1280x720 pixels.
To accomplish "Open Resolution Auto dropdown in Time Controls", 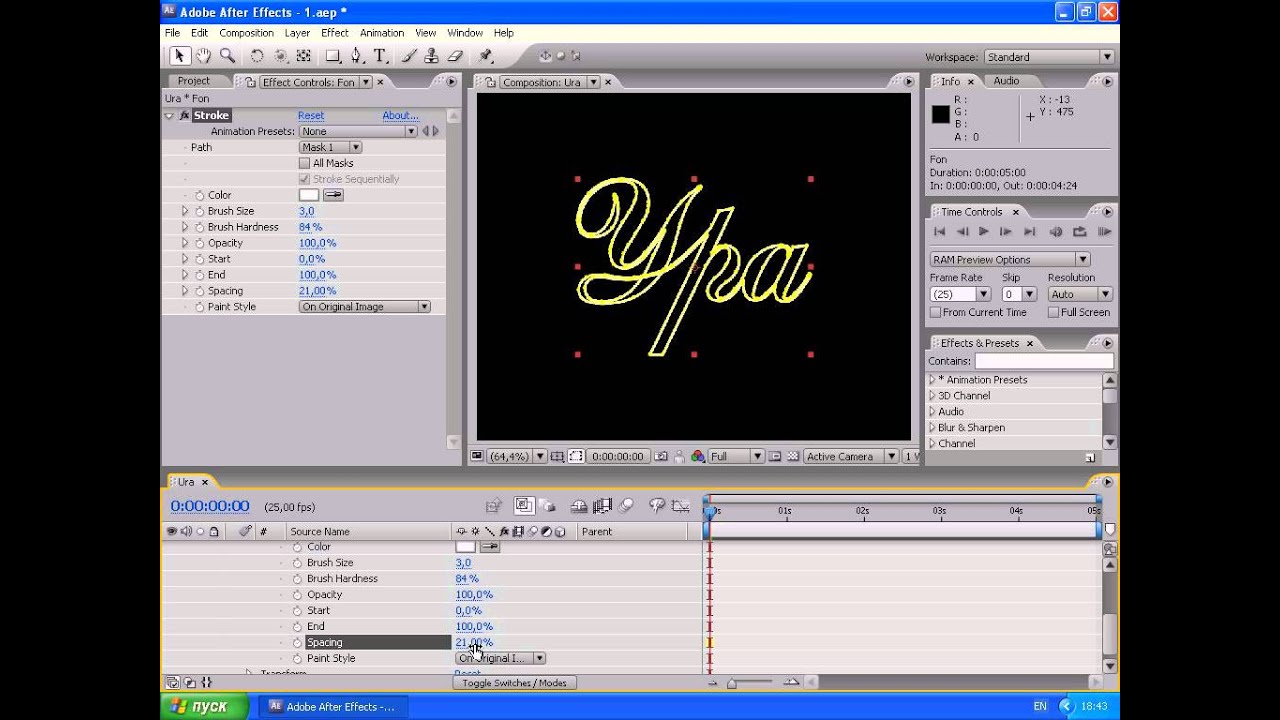I will (x=1080, y=294).
